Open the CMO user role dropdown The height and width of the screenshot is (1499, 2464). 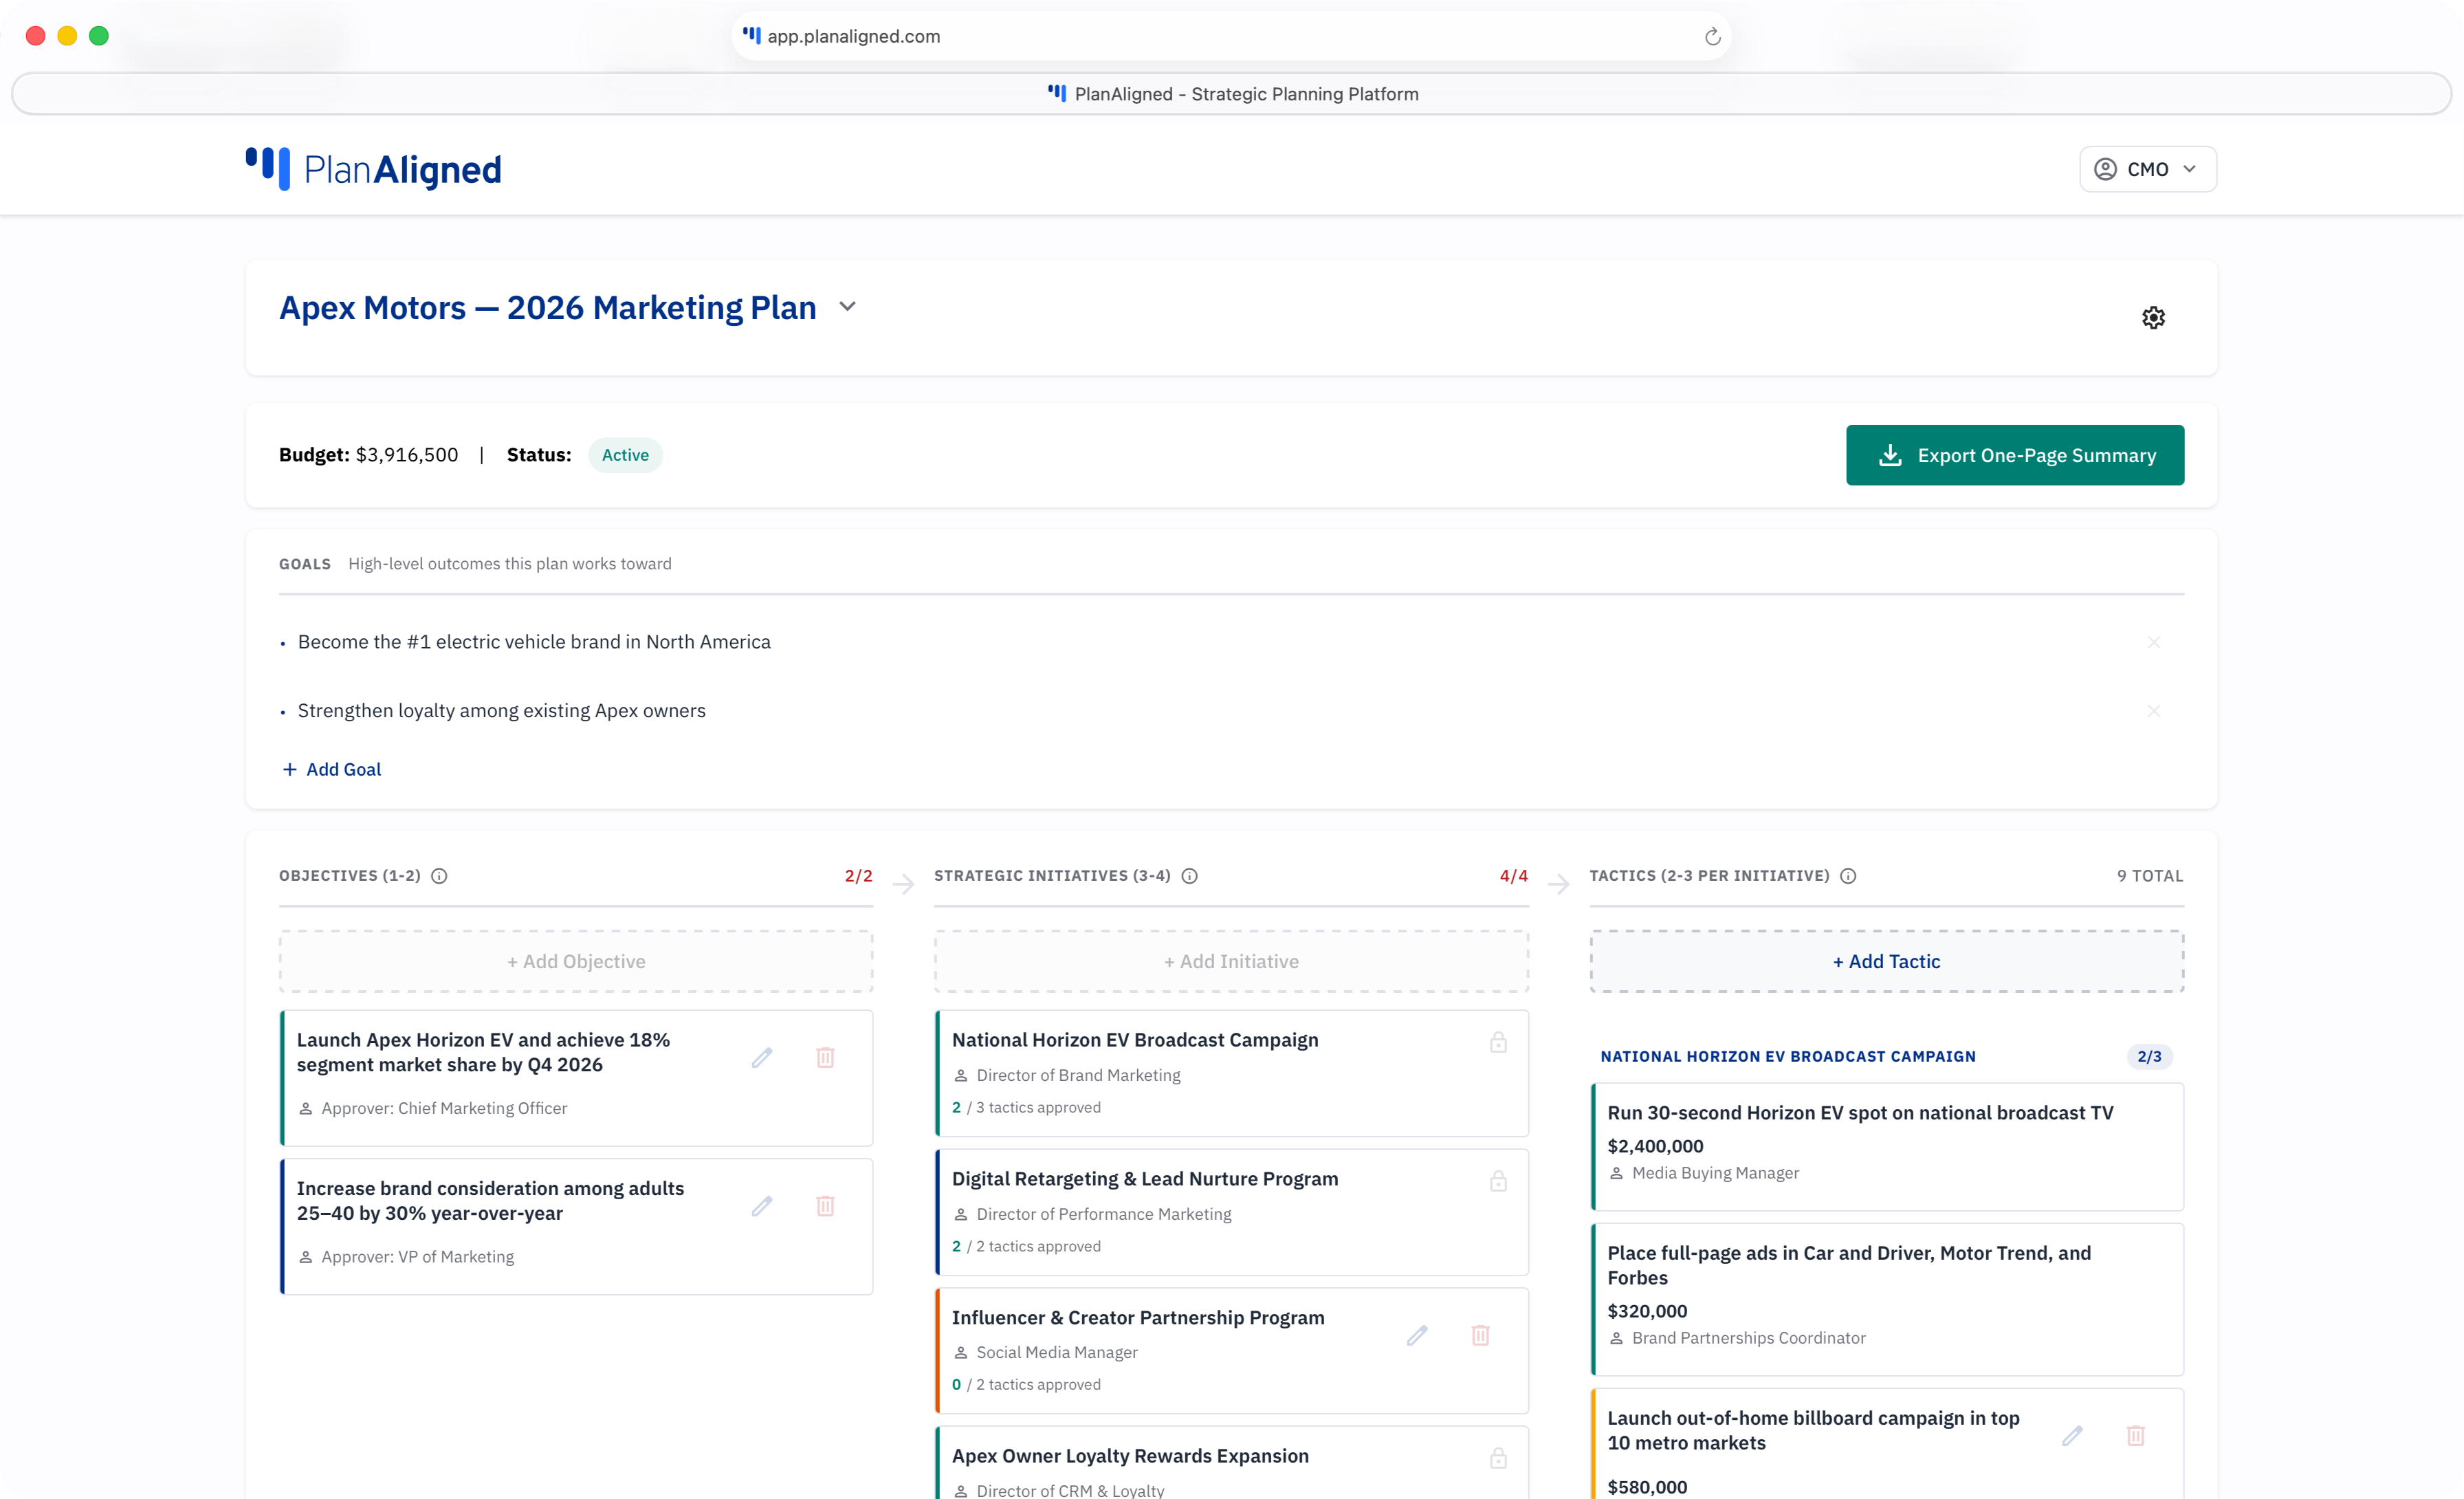point(2147,169)
